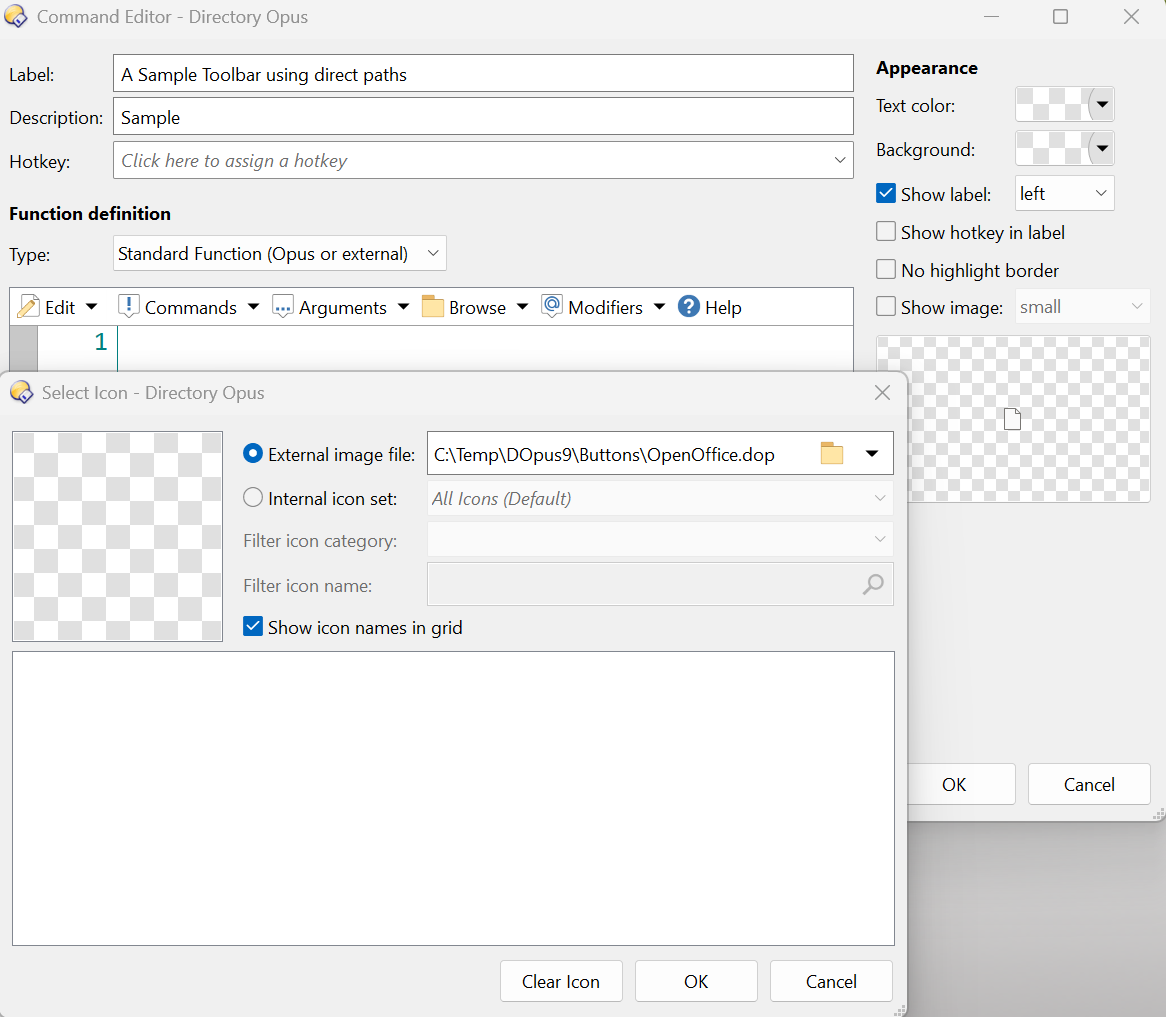The height and width of the screenshot is (1017, 1166).
Task: Expand the Hotkey dropdown arrow
Action: (839, 161)
